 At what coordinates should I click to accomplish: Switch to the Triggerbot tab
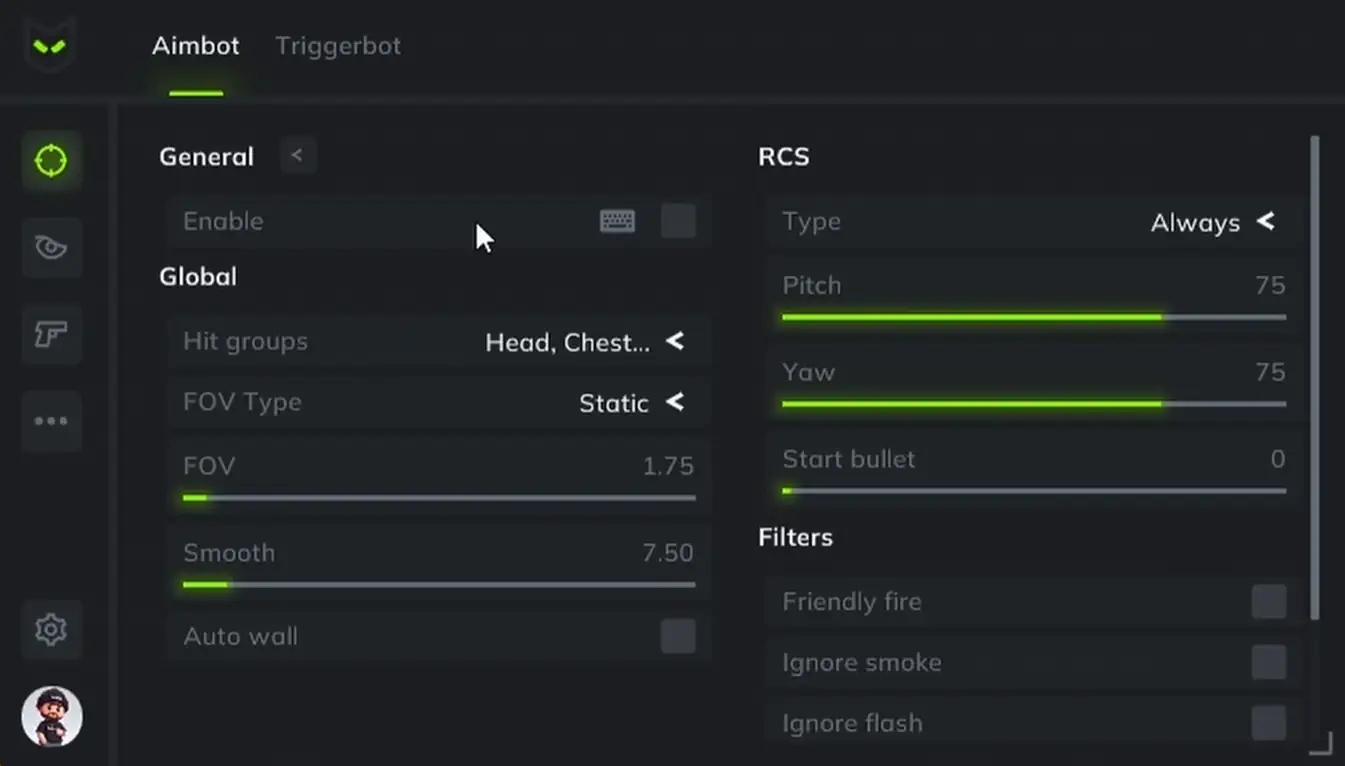(338, 46)
